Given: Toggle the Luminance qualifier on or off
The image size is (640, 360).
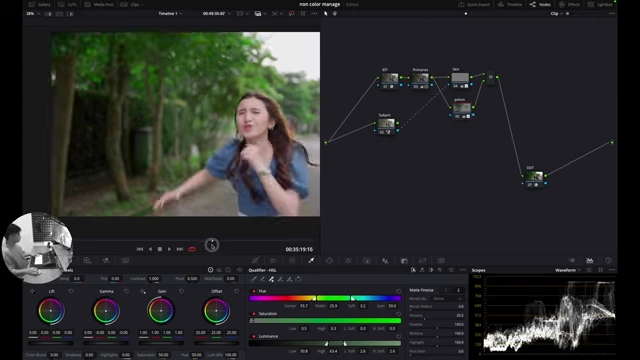Looking at the screenshot, I should coord(254,336).
